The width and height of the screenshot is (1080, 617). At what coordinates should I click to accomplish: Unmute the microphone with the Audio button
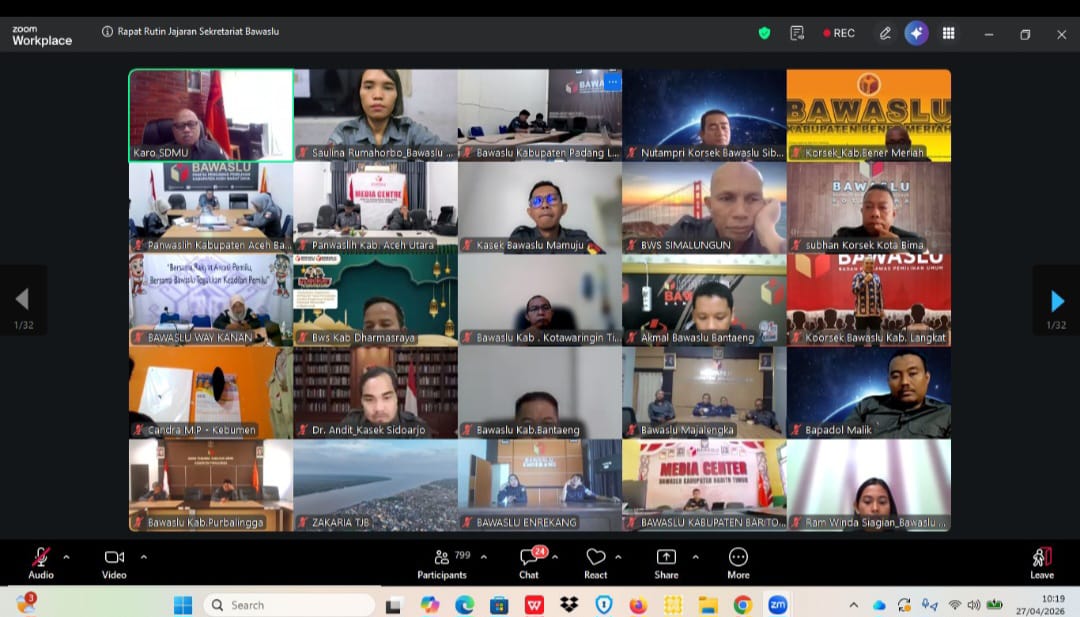click(x=41, y=563)
